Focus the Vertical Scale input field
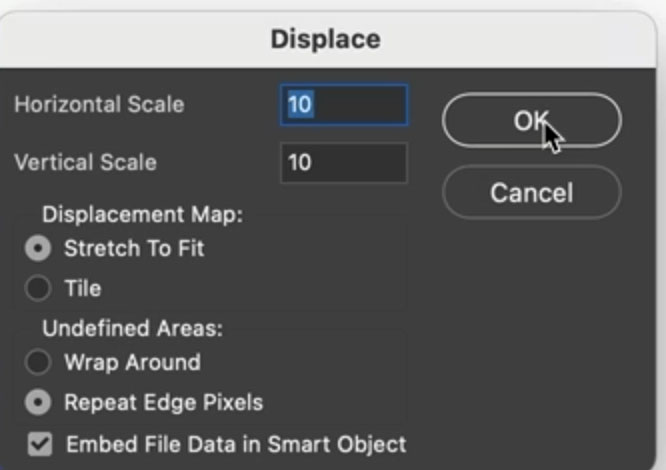 344,162
